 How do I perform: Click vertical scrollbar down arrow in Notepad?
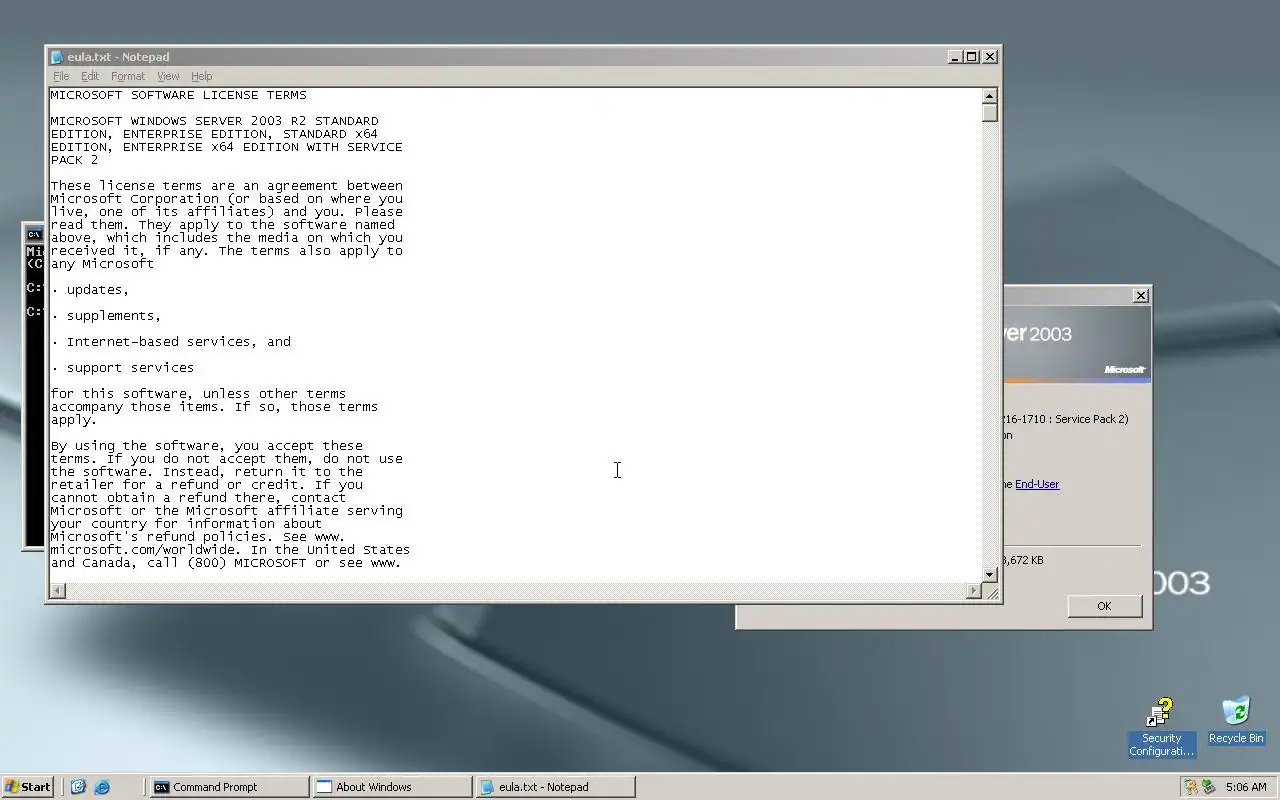(x=990, y=575)
